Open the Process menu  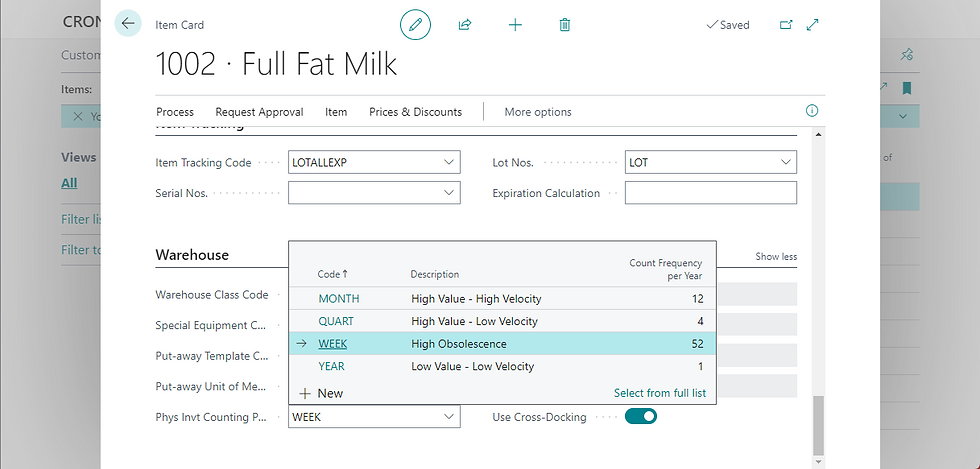point(175,112)
